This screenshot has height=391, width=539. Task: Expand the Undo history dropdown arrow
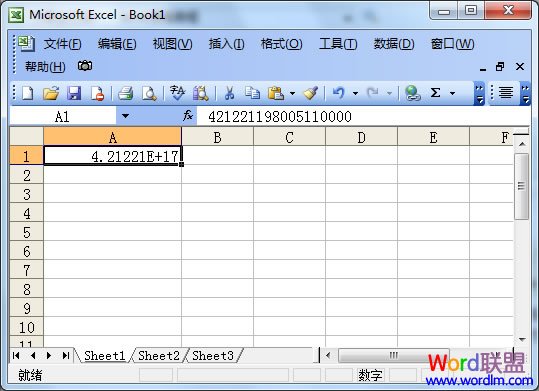tap(355, 93)
